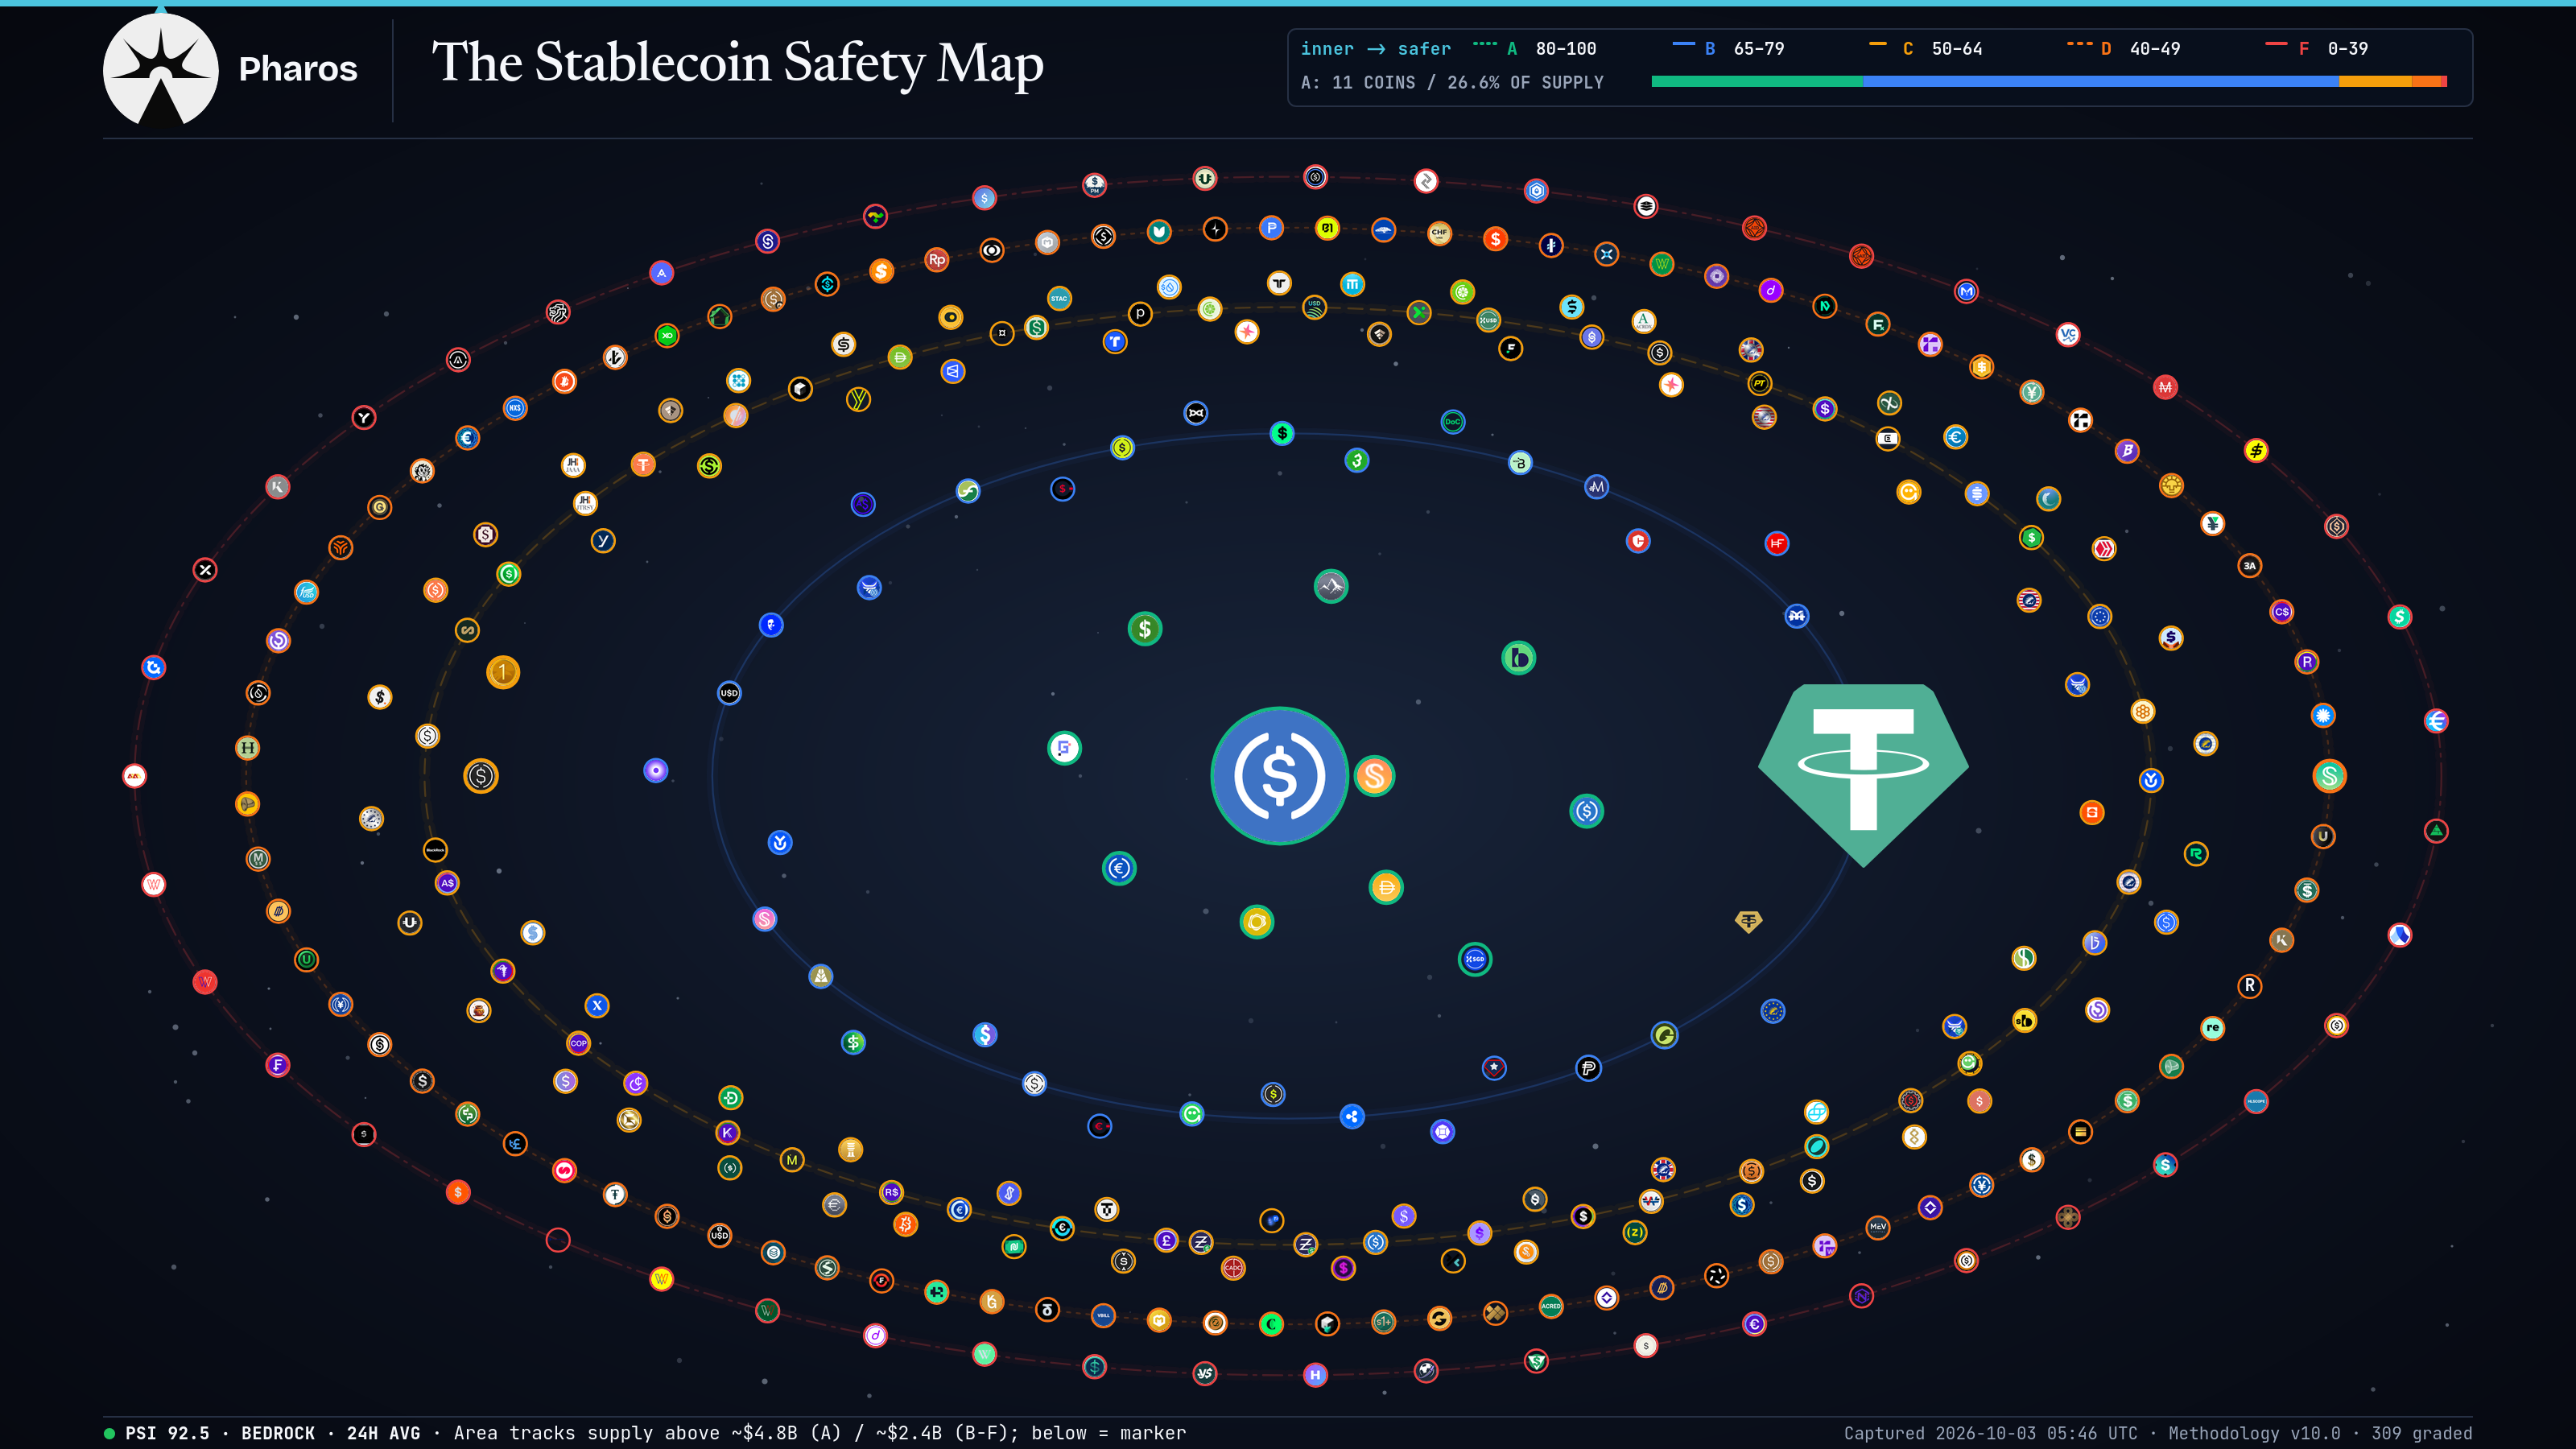Click the (z) coin
The height and width of the screenshot is (1449, 2576).
(x=1634, y=1233)
